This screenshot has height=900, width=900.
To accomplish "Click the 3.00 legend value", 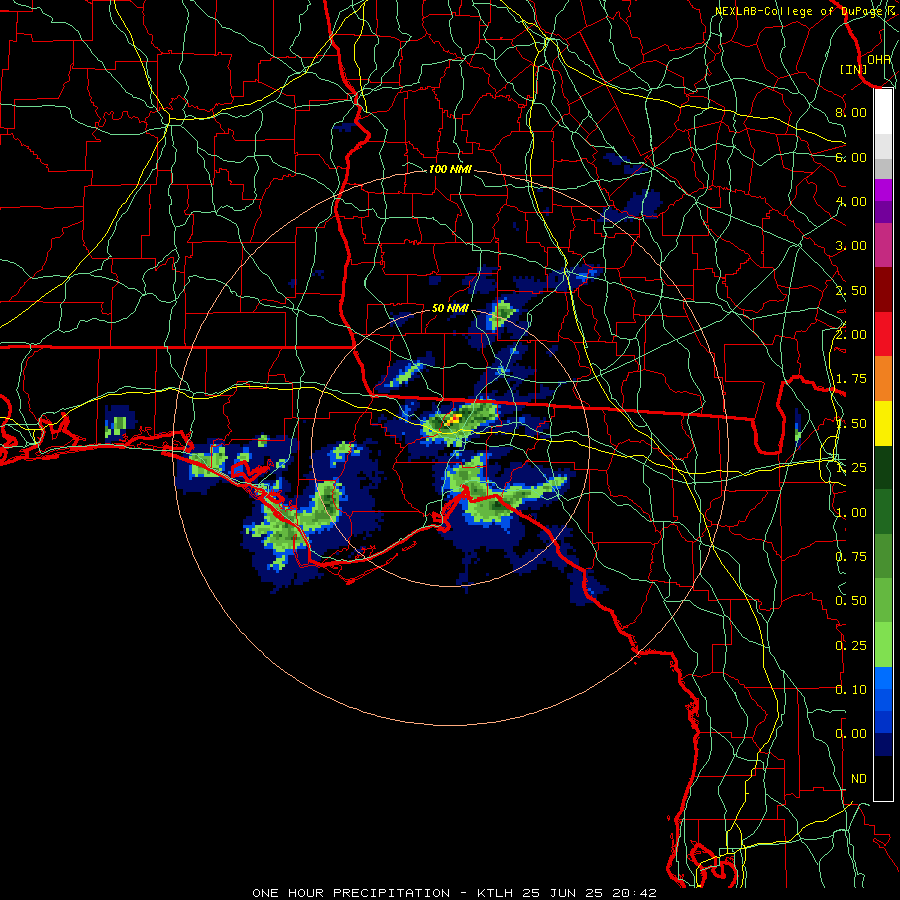I will coord(851,246).
